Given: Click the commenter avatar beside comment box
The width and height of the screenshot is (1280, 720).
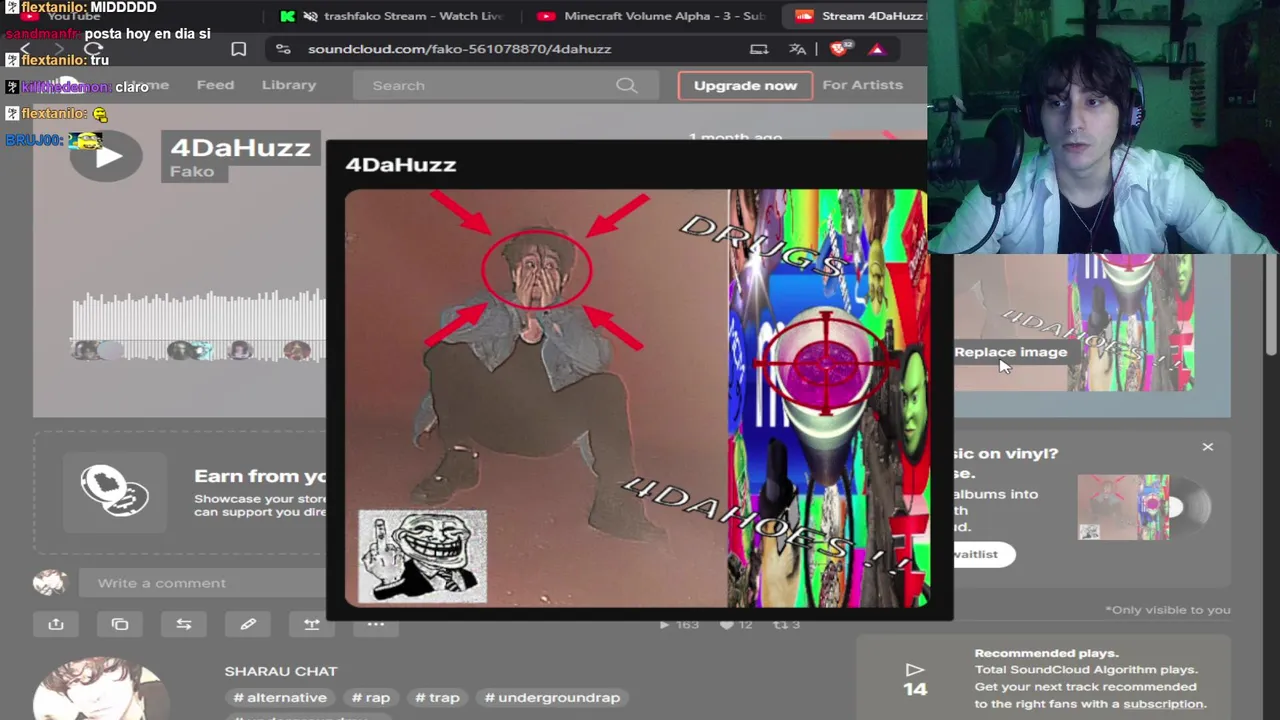Looking at the screenshot, I should point(49,583).
